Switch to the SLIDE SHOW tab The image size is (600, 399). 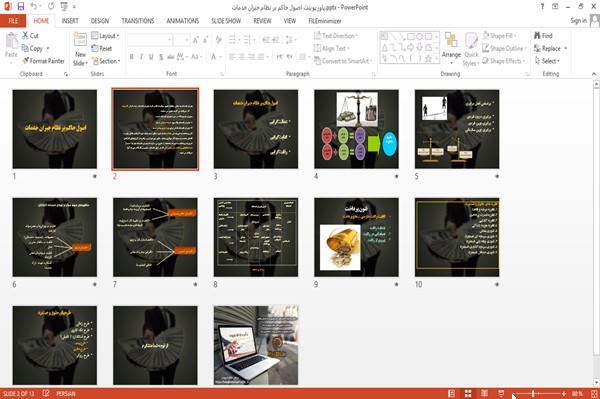(226, 21)
